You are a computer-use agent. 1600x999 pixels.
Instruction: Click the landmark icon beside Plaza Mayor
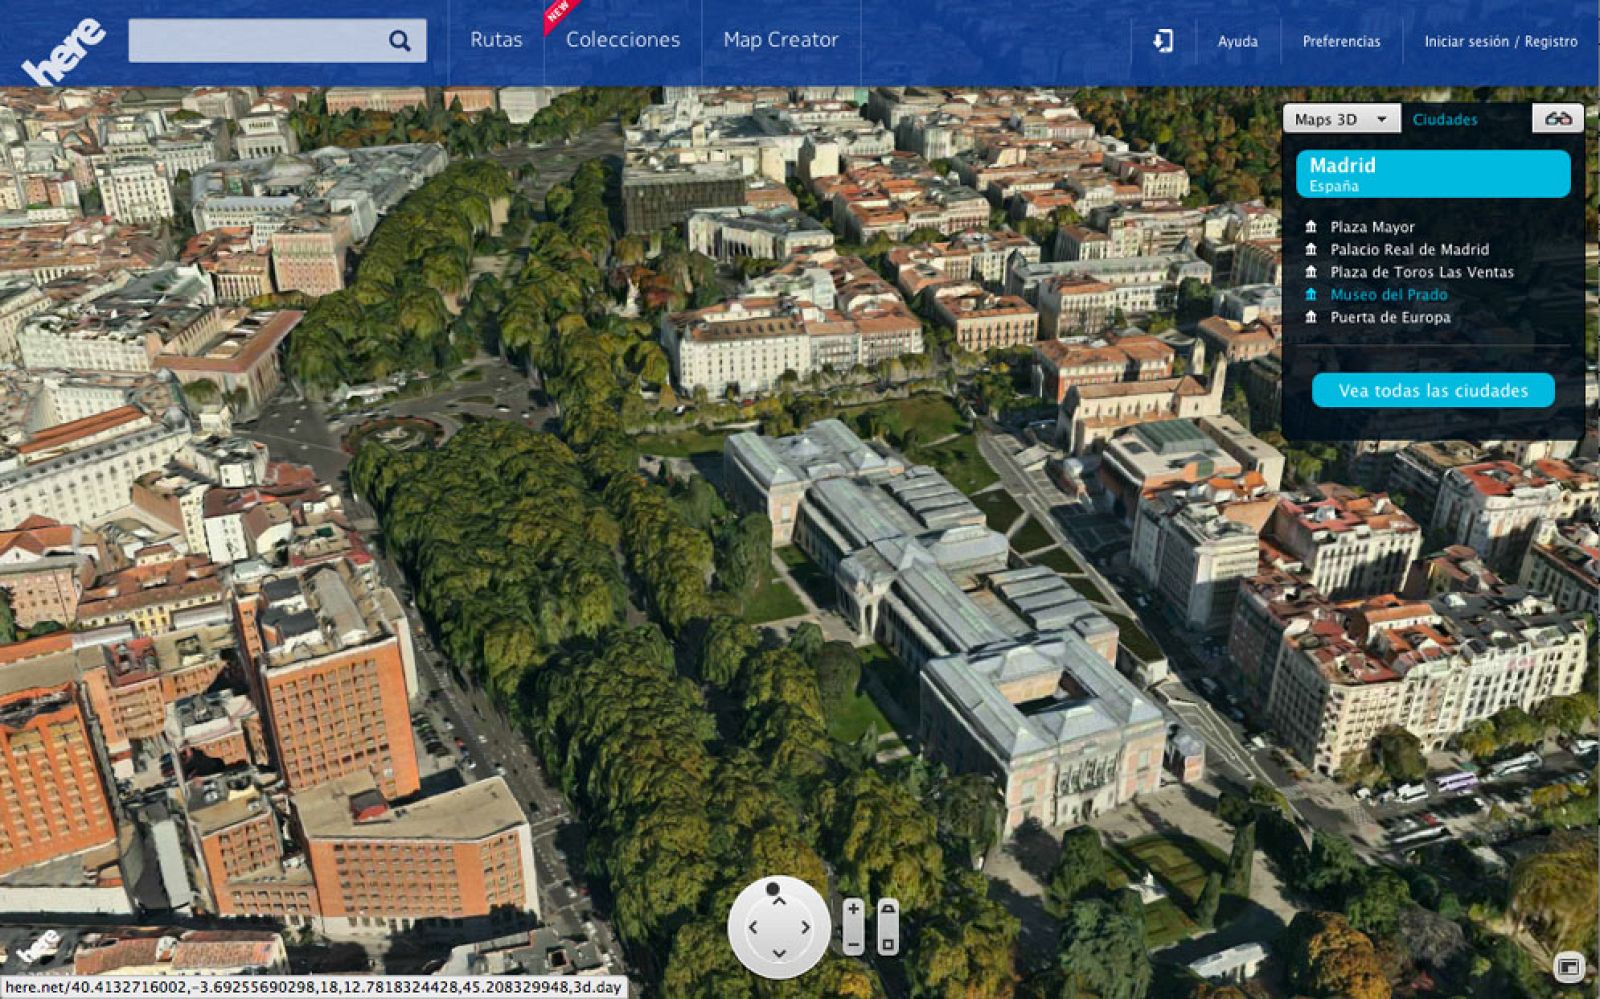point(1311,227)
